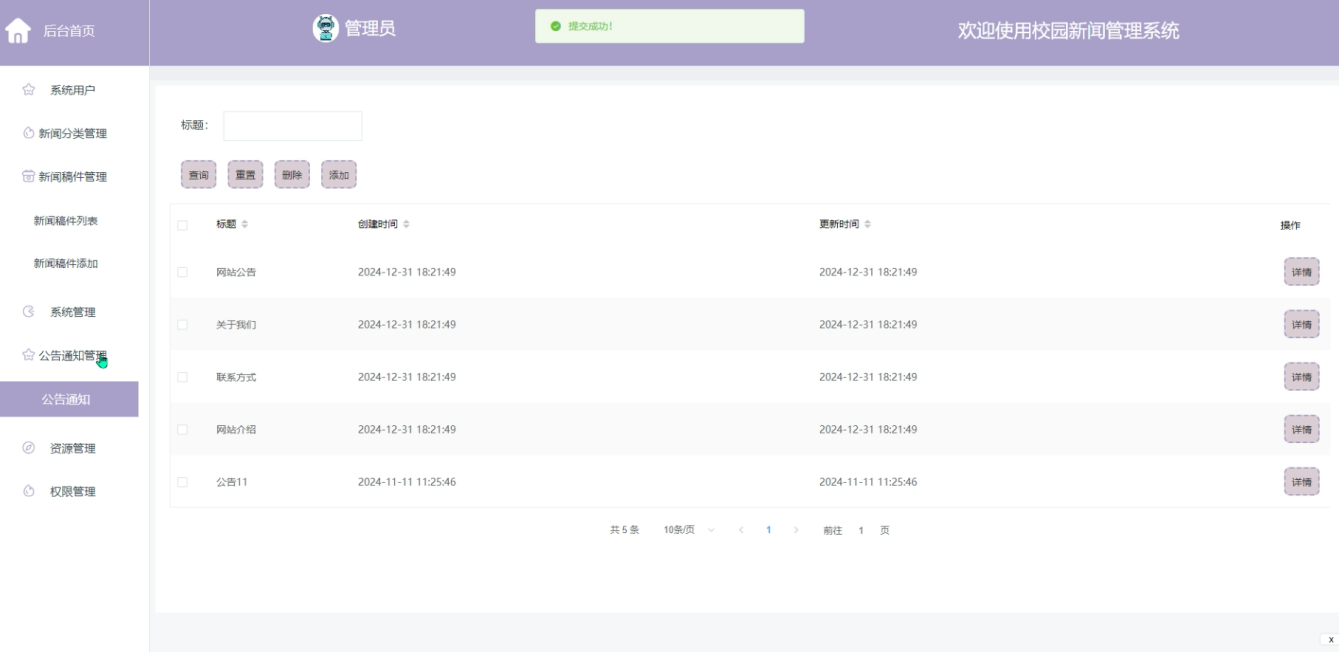Click the icon beside 新闻分类管理
The width and height of the screenshot is (1339, 652).
click(28, 134)
